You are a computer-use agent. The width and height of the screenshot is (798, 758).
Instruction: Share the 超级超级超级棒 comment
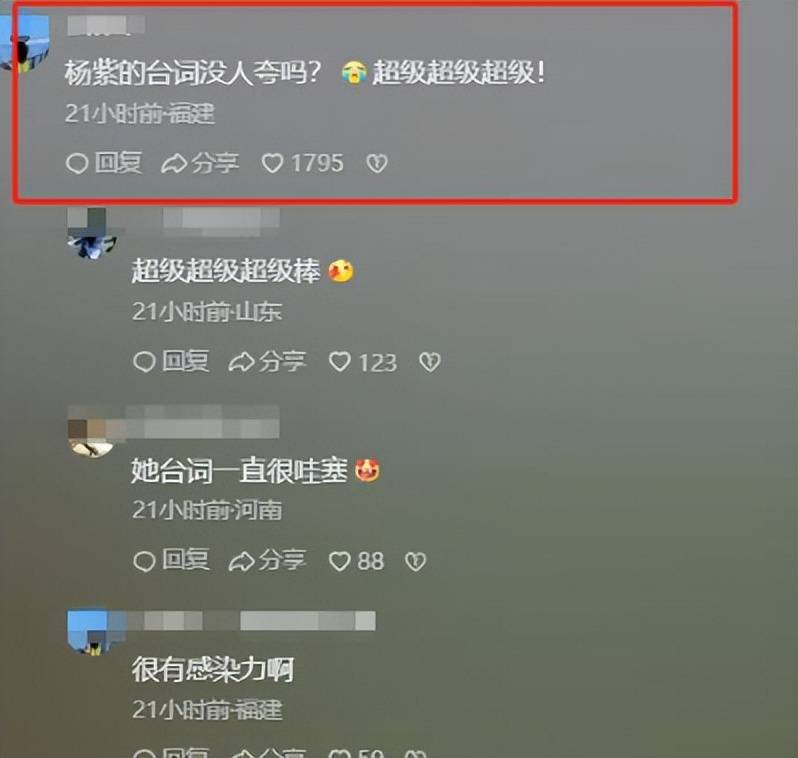click(x=267, y=362)
